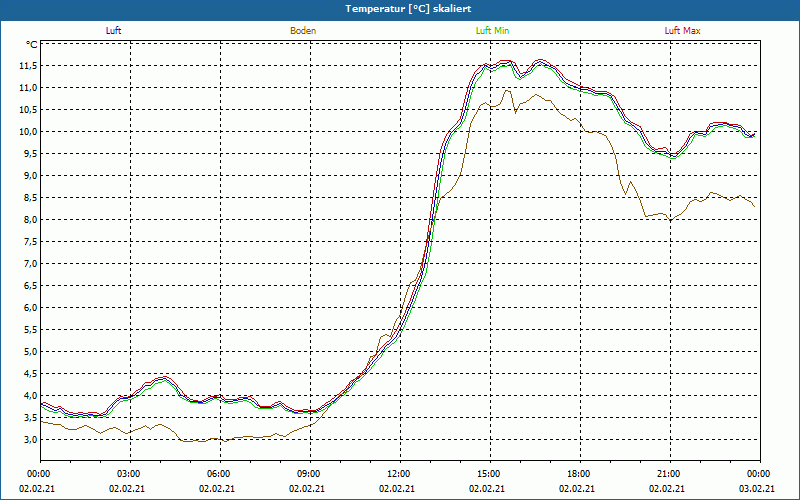Click the chart title Temperatur [°C] skaliert

(408, 9)
